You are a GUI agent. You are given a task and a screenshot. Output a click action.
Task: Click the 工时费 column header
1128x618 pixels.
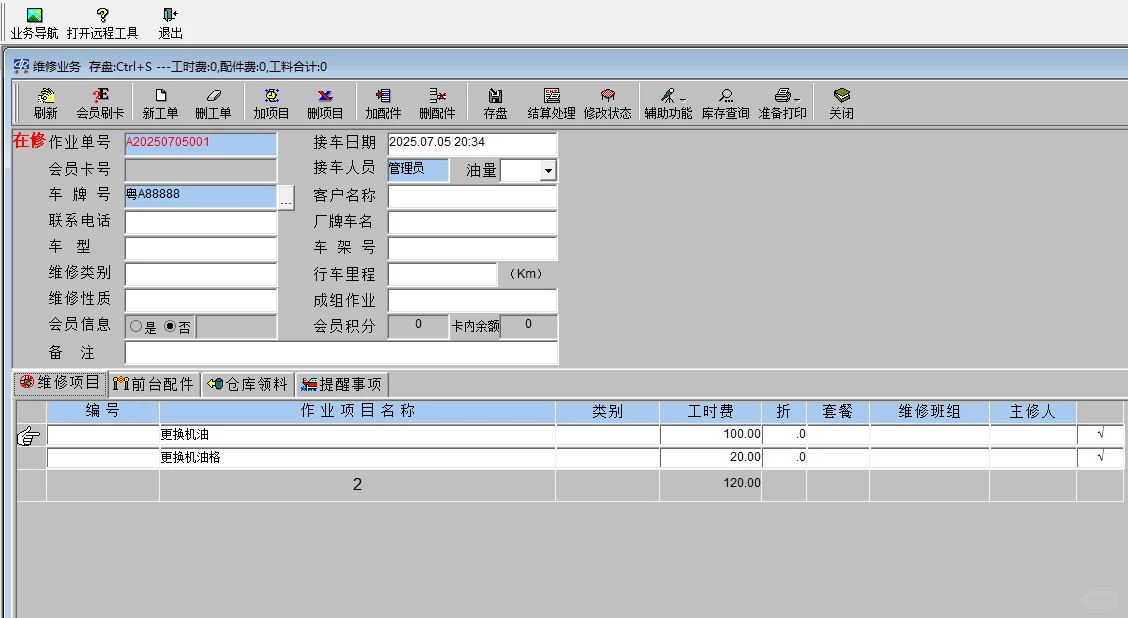pyautogui.click(x=710, y=412)
